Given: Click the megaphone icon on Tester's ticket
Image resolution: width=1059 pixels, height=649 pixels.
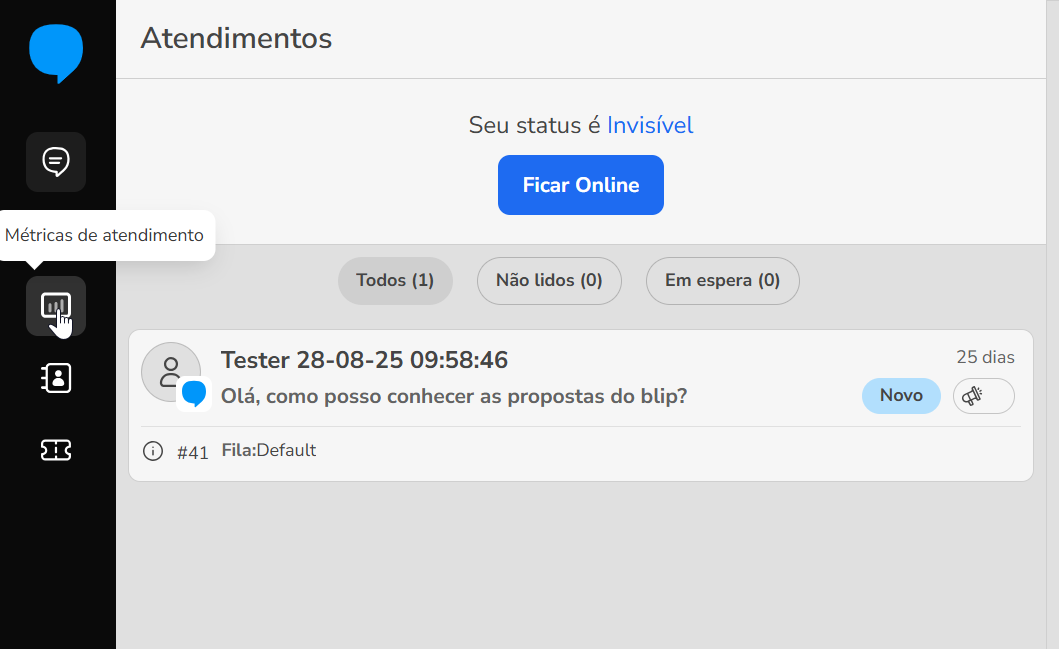Looking at the screenshot, I should tap(983, 396).
